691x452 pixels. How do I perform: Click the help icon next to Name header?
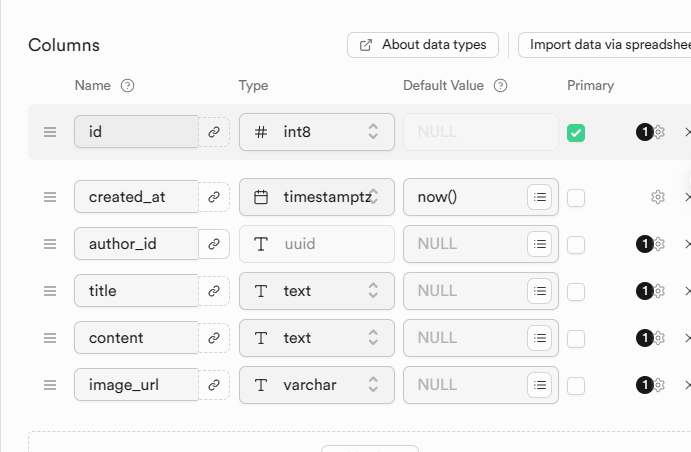(x=127, y=86)
